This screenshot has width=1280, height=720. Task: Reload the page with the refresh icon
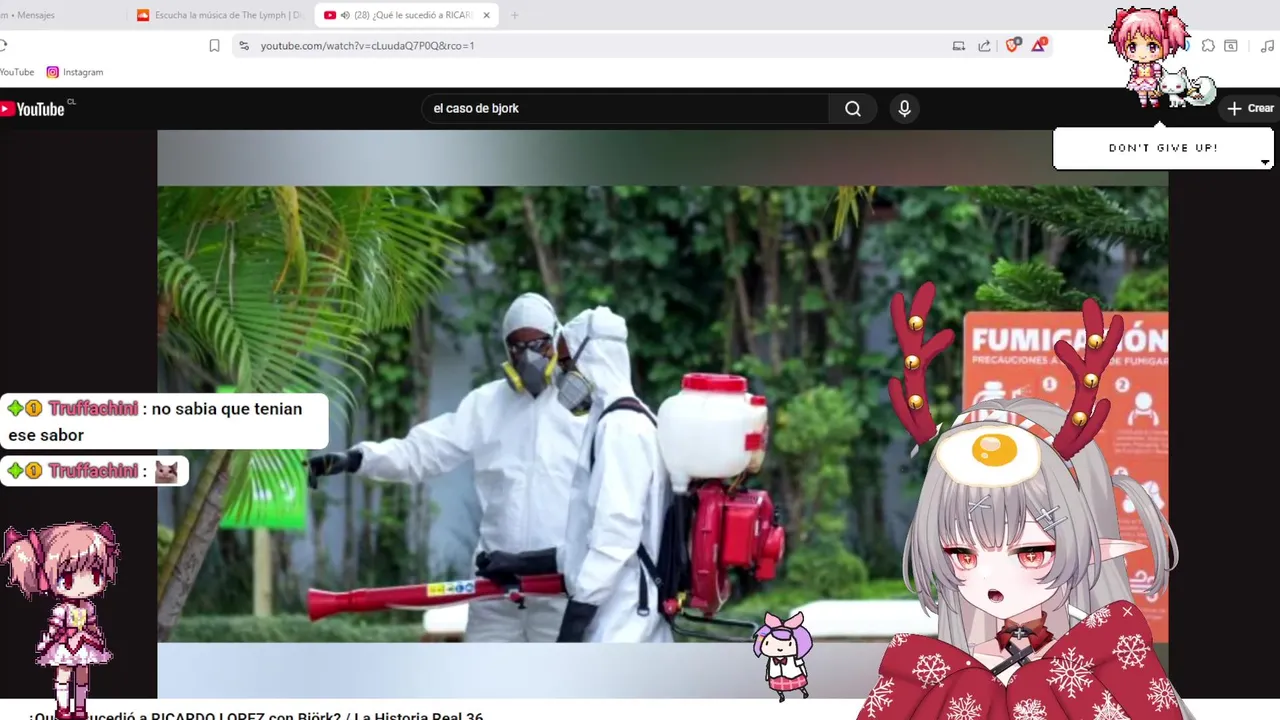[x=4, y=46]
